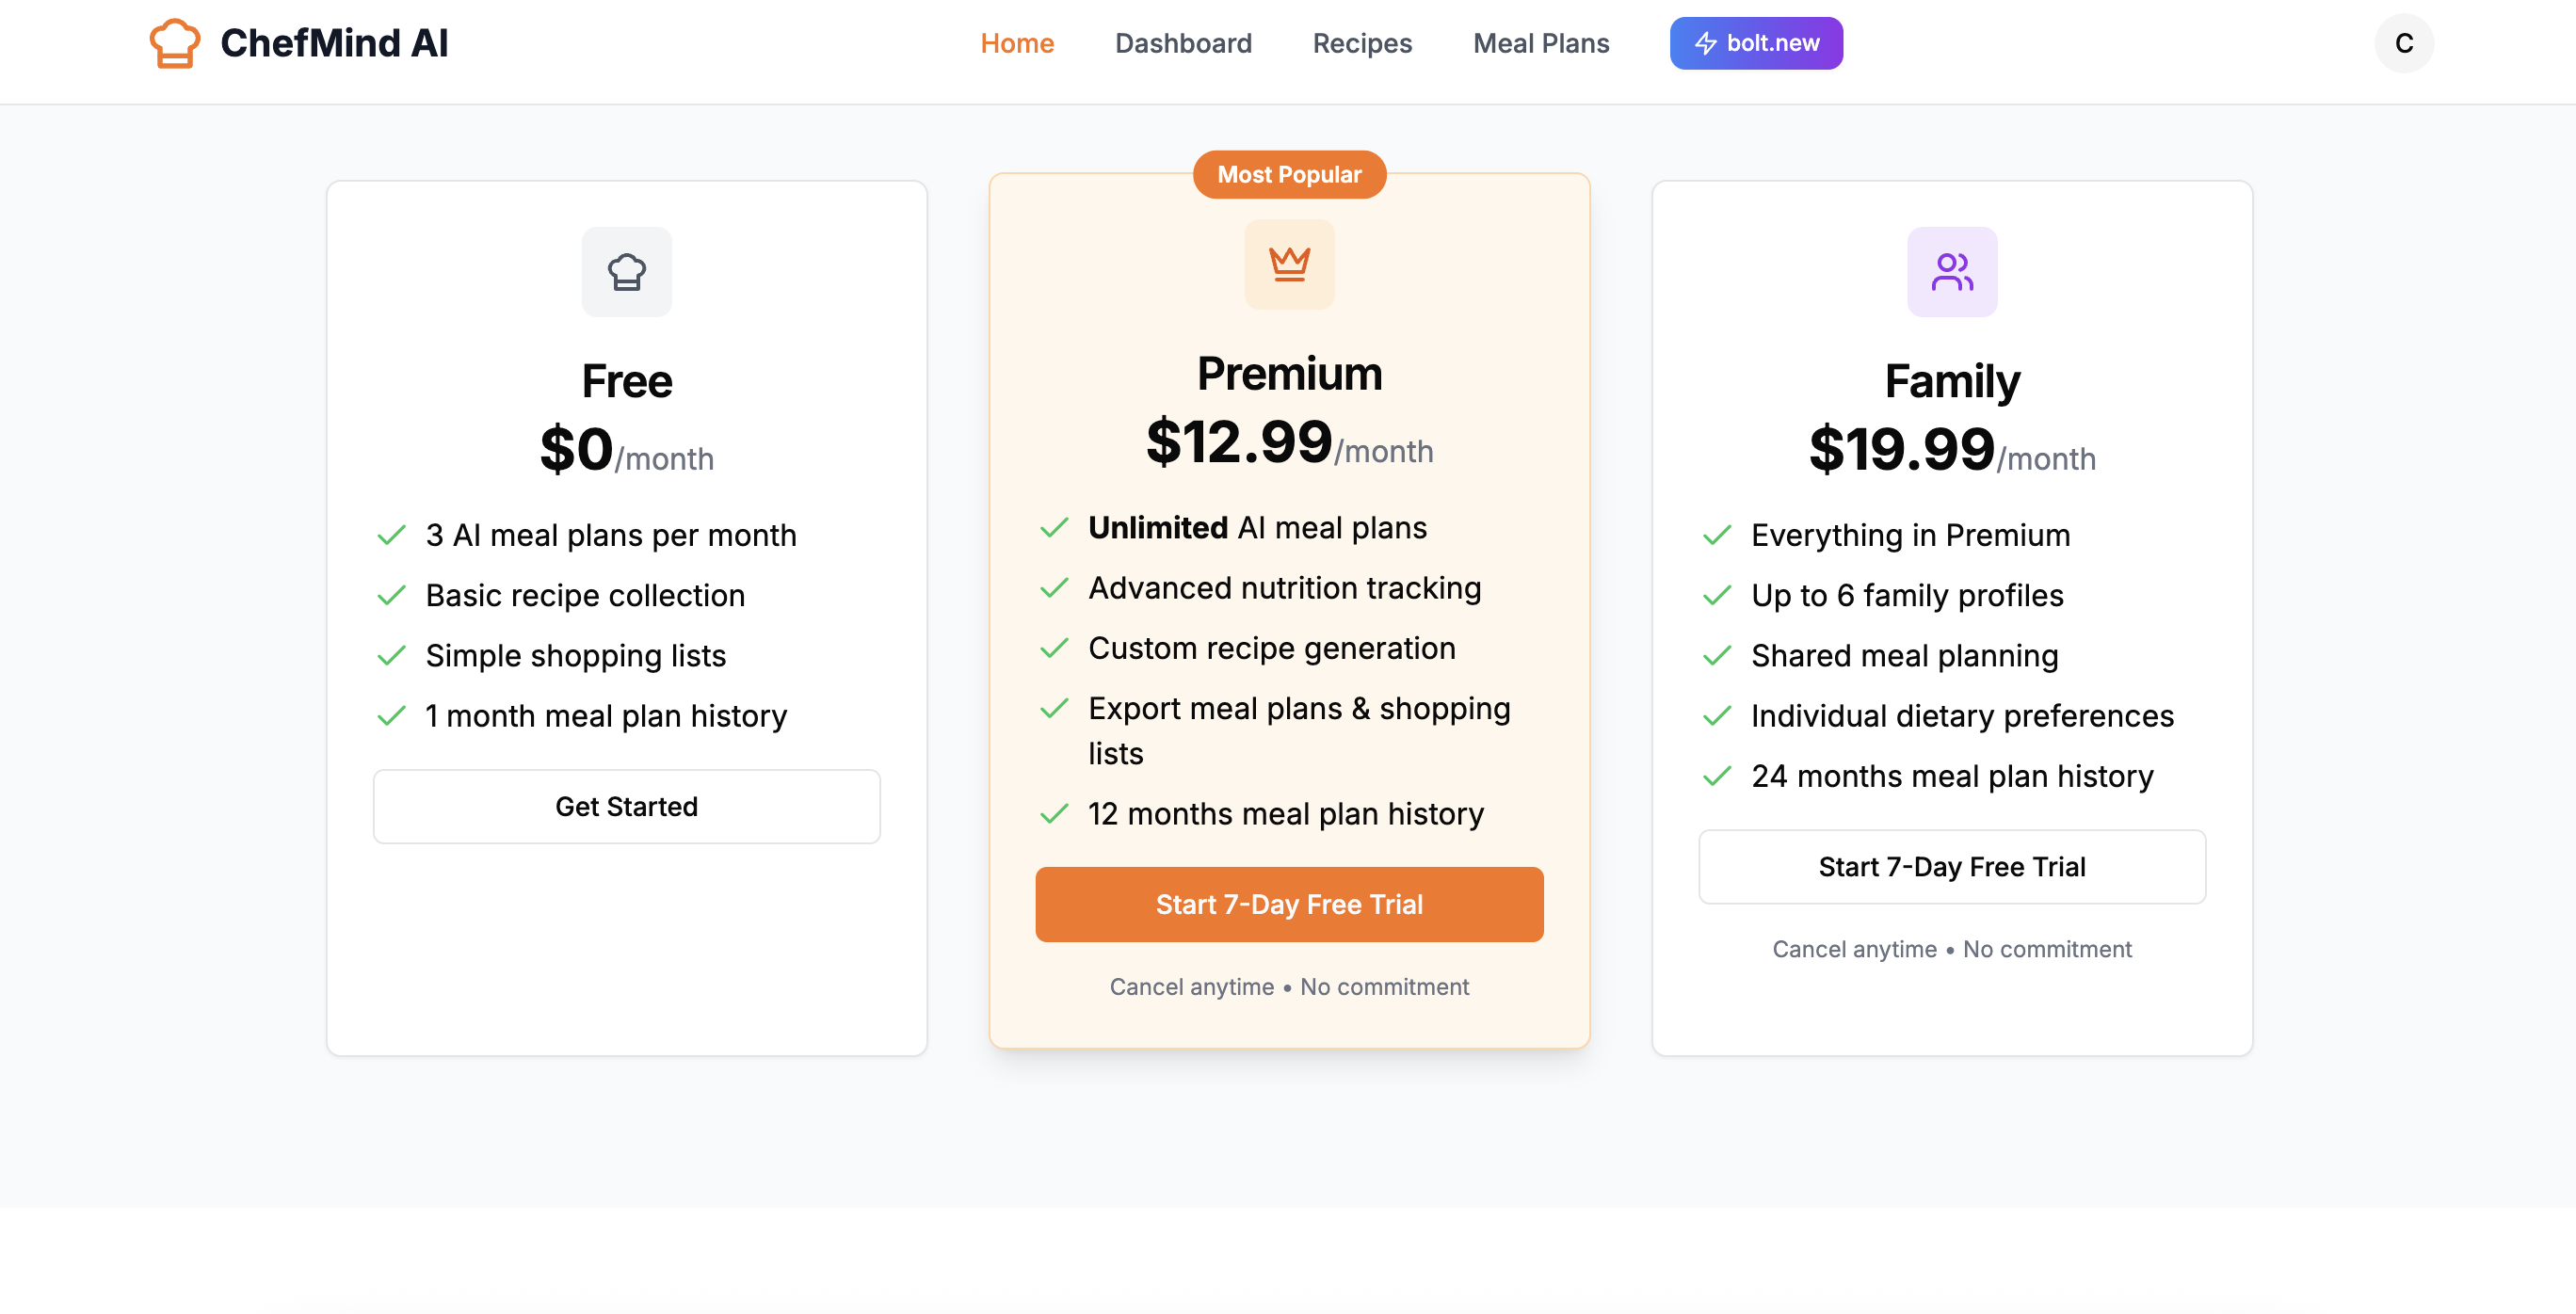Start Premium 7-Day Free Trial
This screenshot has height=1314, width=2576.
point(1288,904)
